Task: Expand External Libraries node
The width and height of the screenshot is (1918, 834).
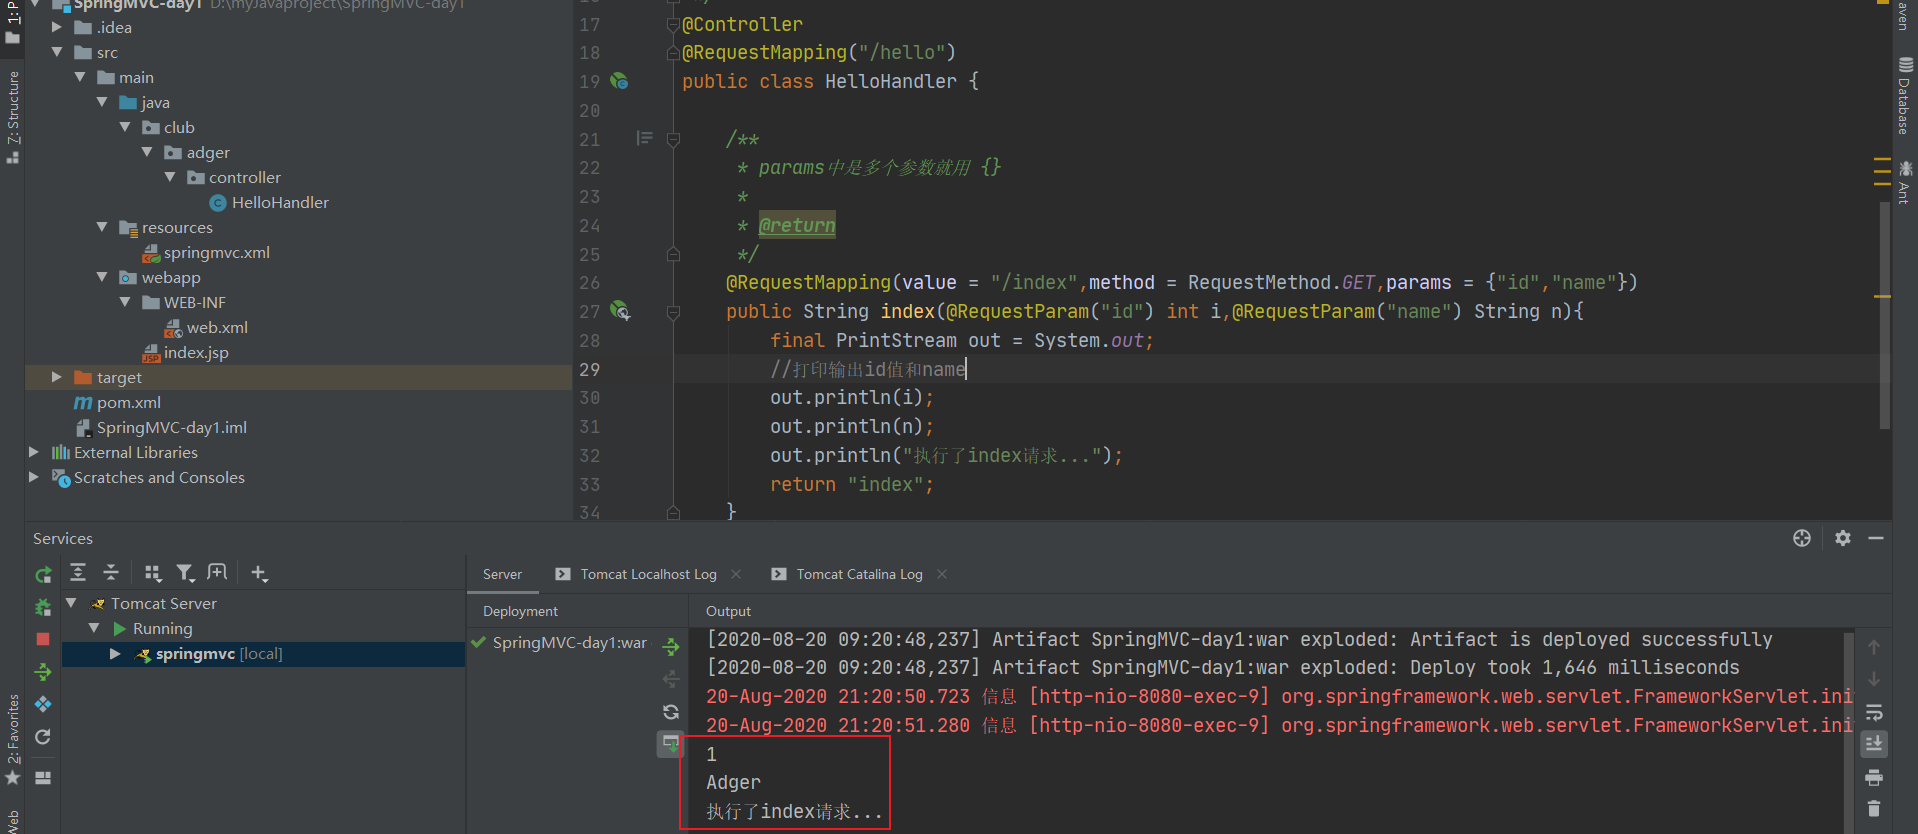Action: tap(34, 452)
